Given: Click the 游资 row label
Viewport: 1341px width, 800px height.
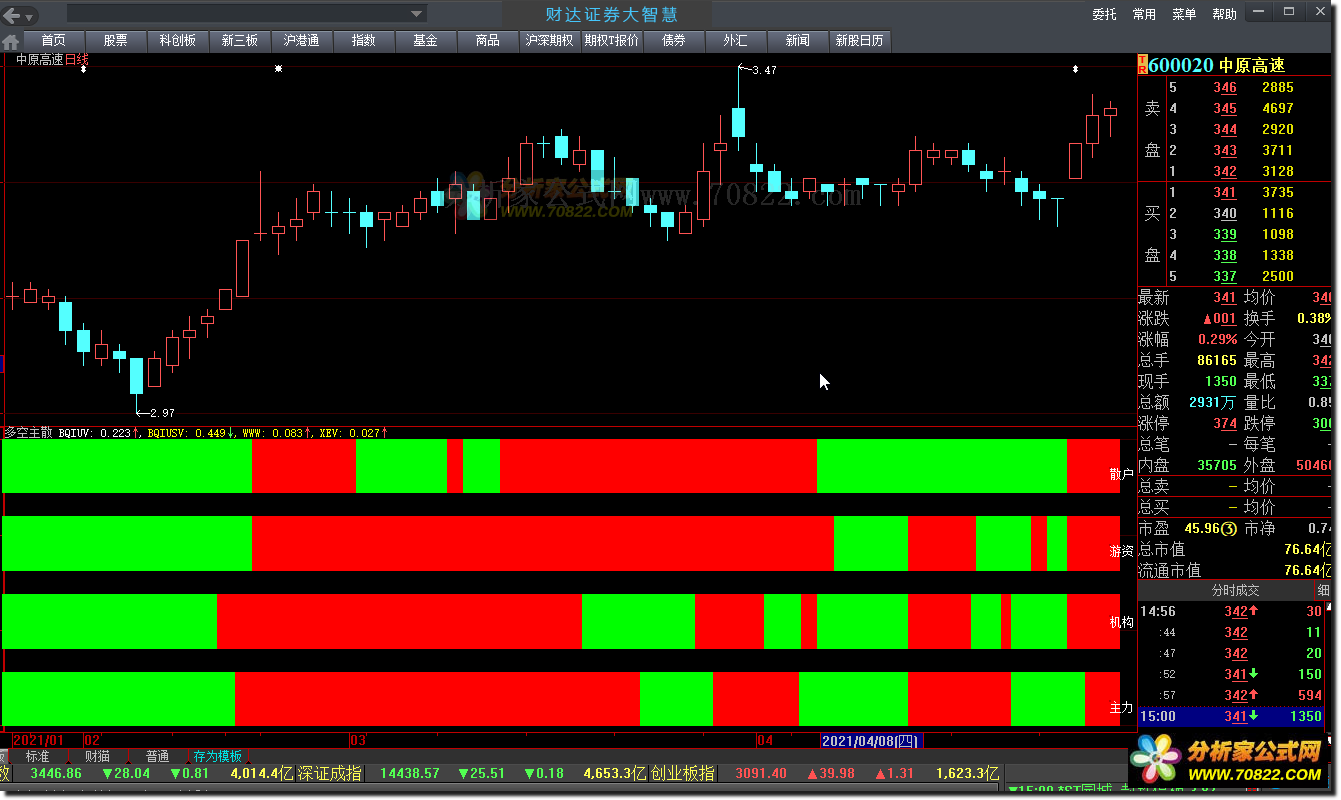Looking at the screenshot, I should point(1121,551).
